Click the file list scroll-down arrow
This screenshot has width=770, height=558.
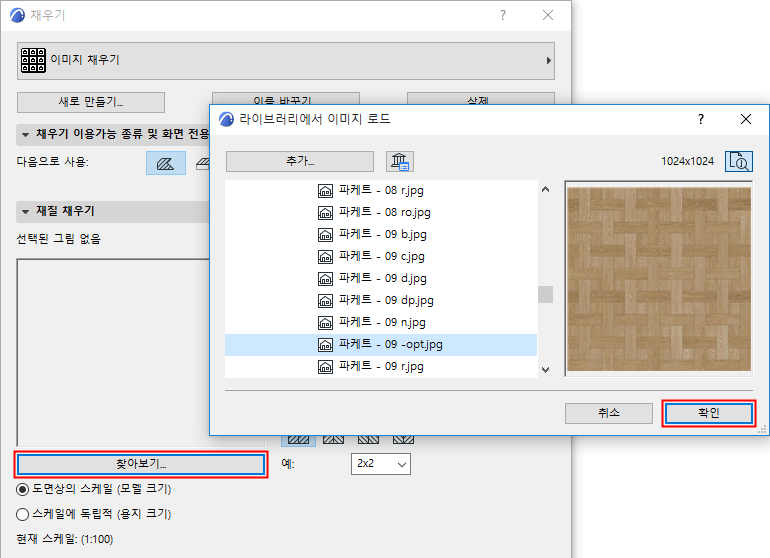(x=546, y=369)
